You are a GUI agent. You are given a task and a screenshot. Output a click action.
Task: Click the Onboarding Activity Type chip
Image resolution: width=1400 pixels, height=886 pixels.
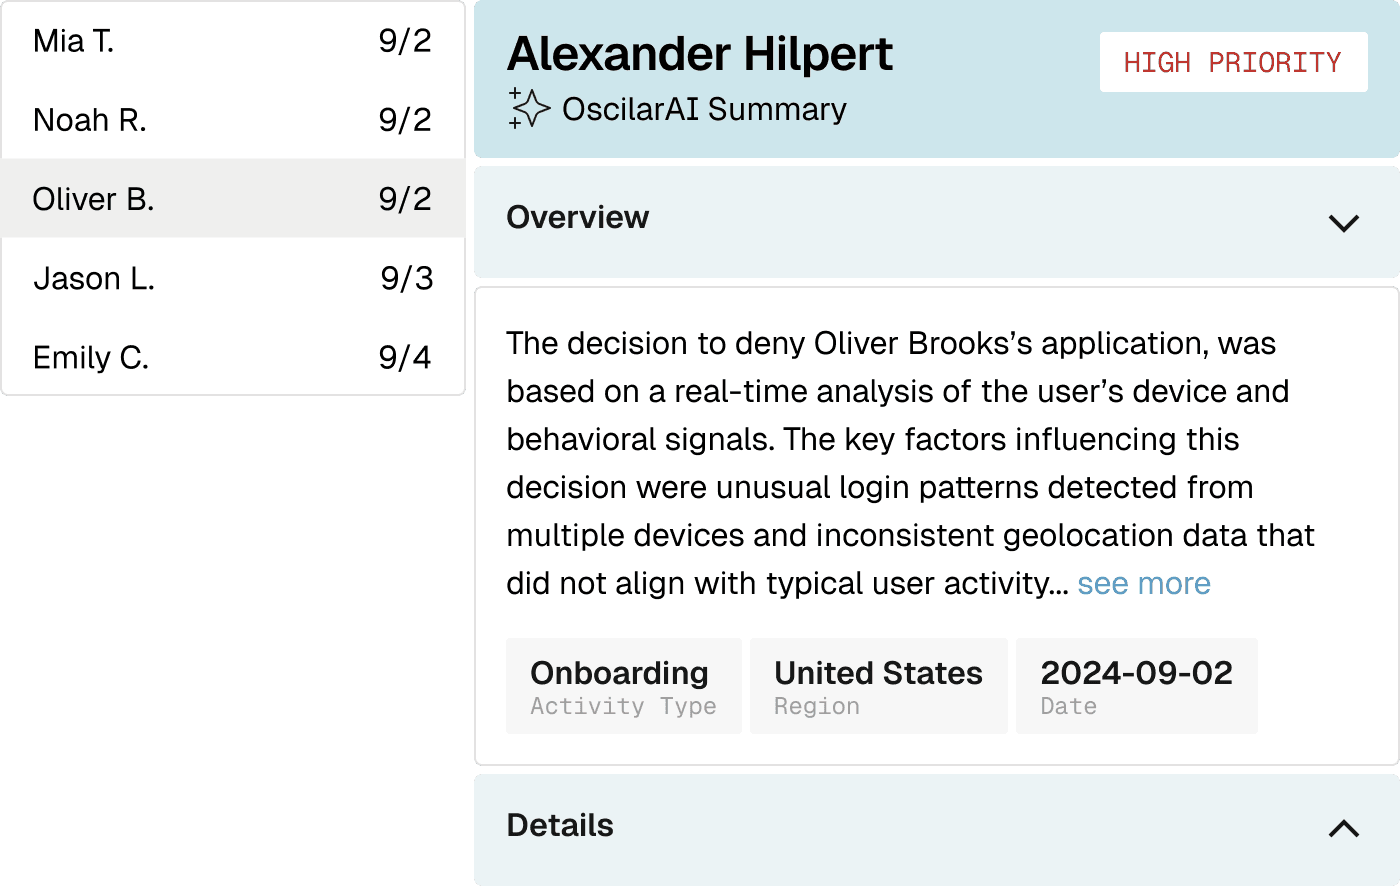[x=623, y=686]
